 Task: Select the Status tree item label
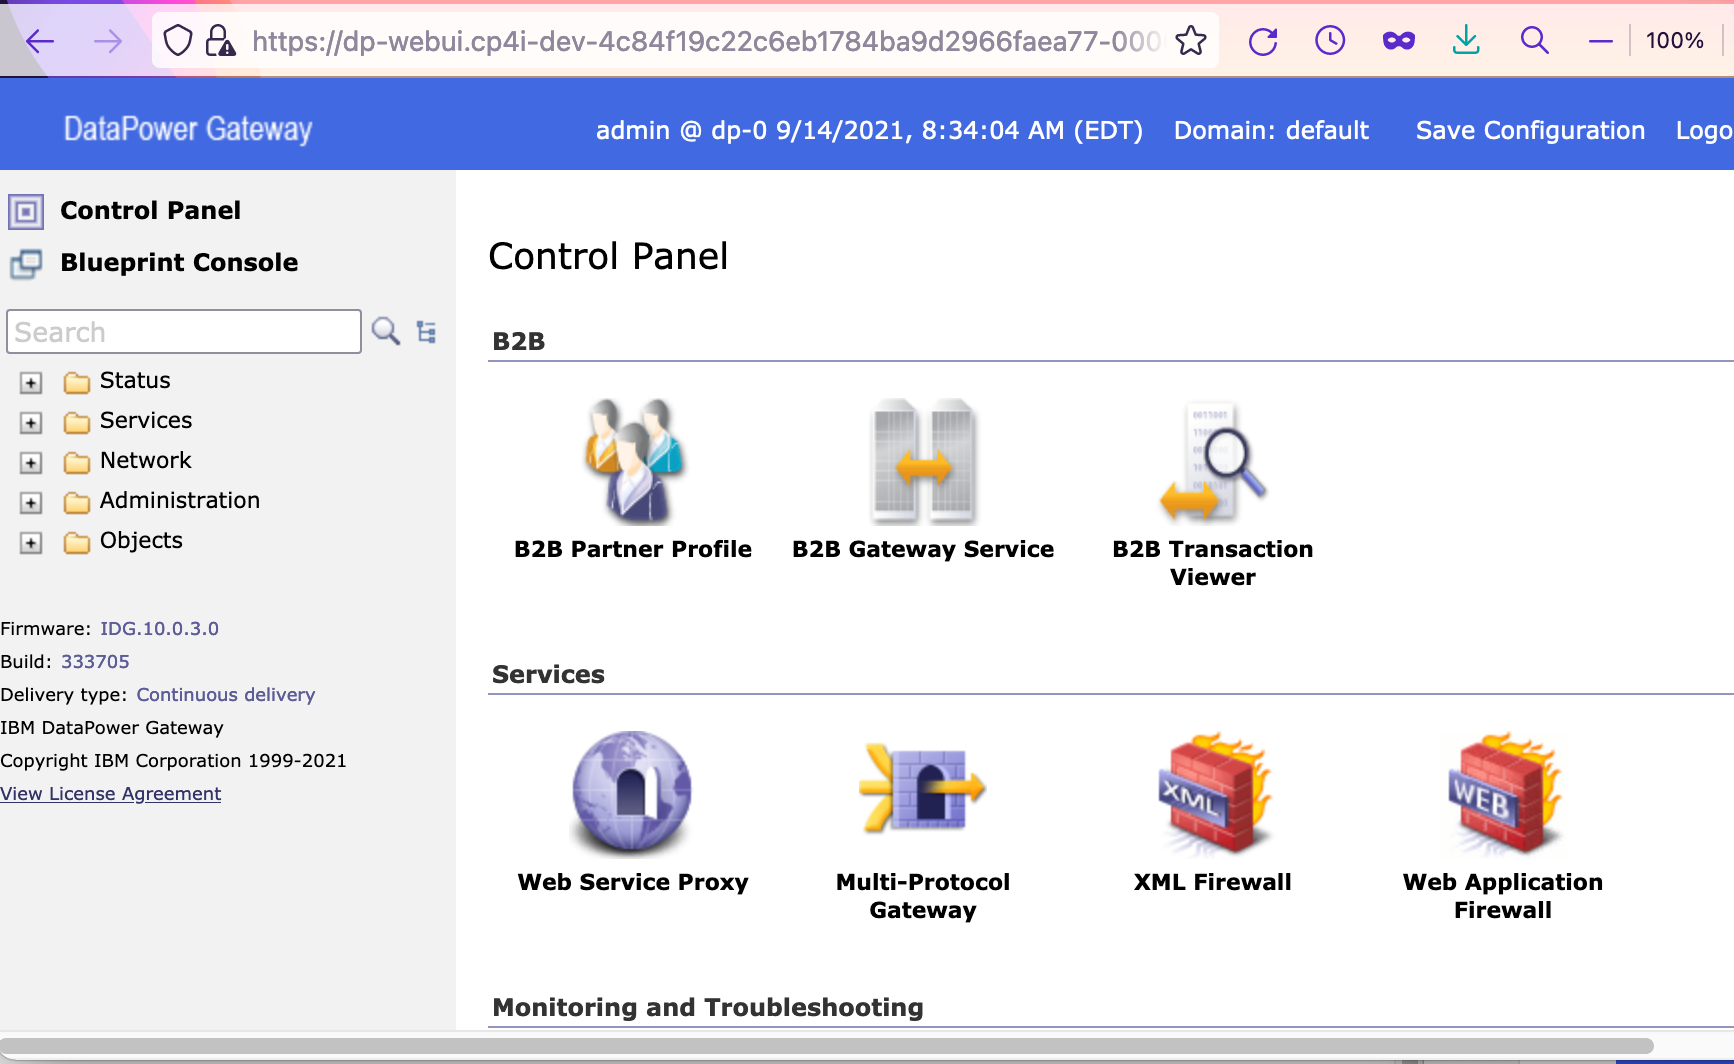[135, 381]
